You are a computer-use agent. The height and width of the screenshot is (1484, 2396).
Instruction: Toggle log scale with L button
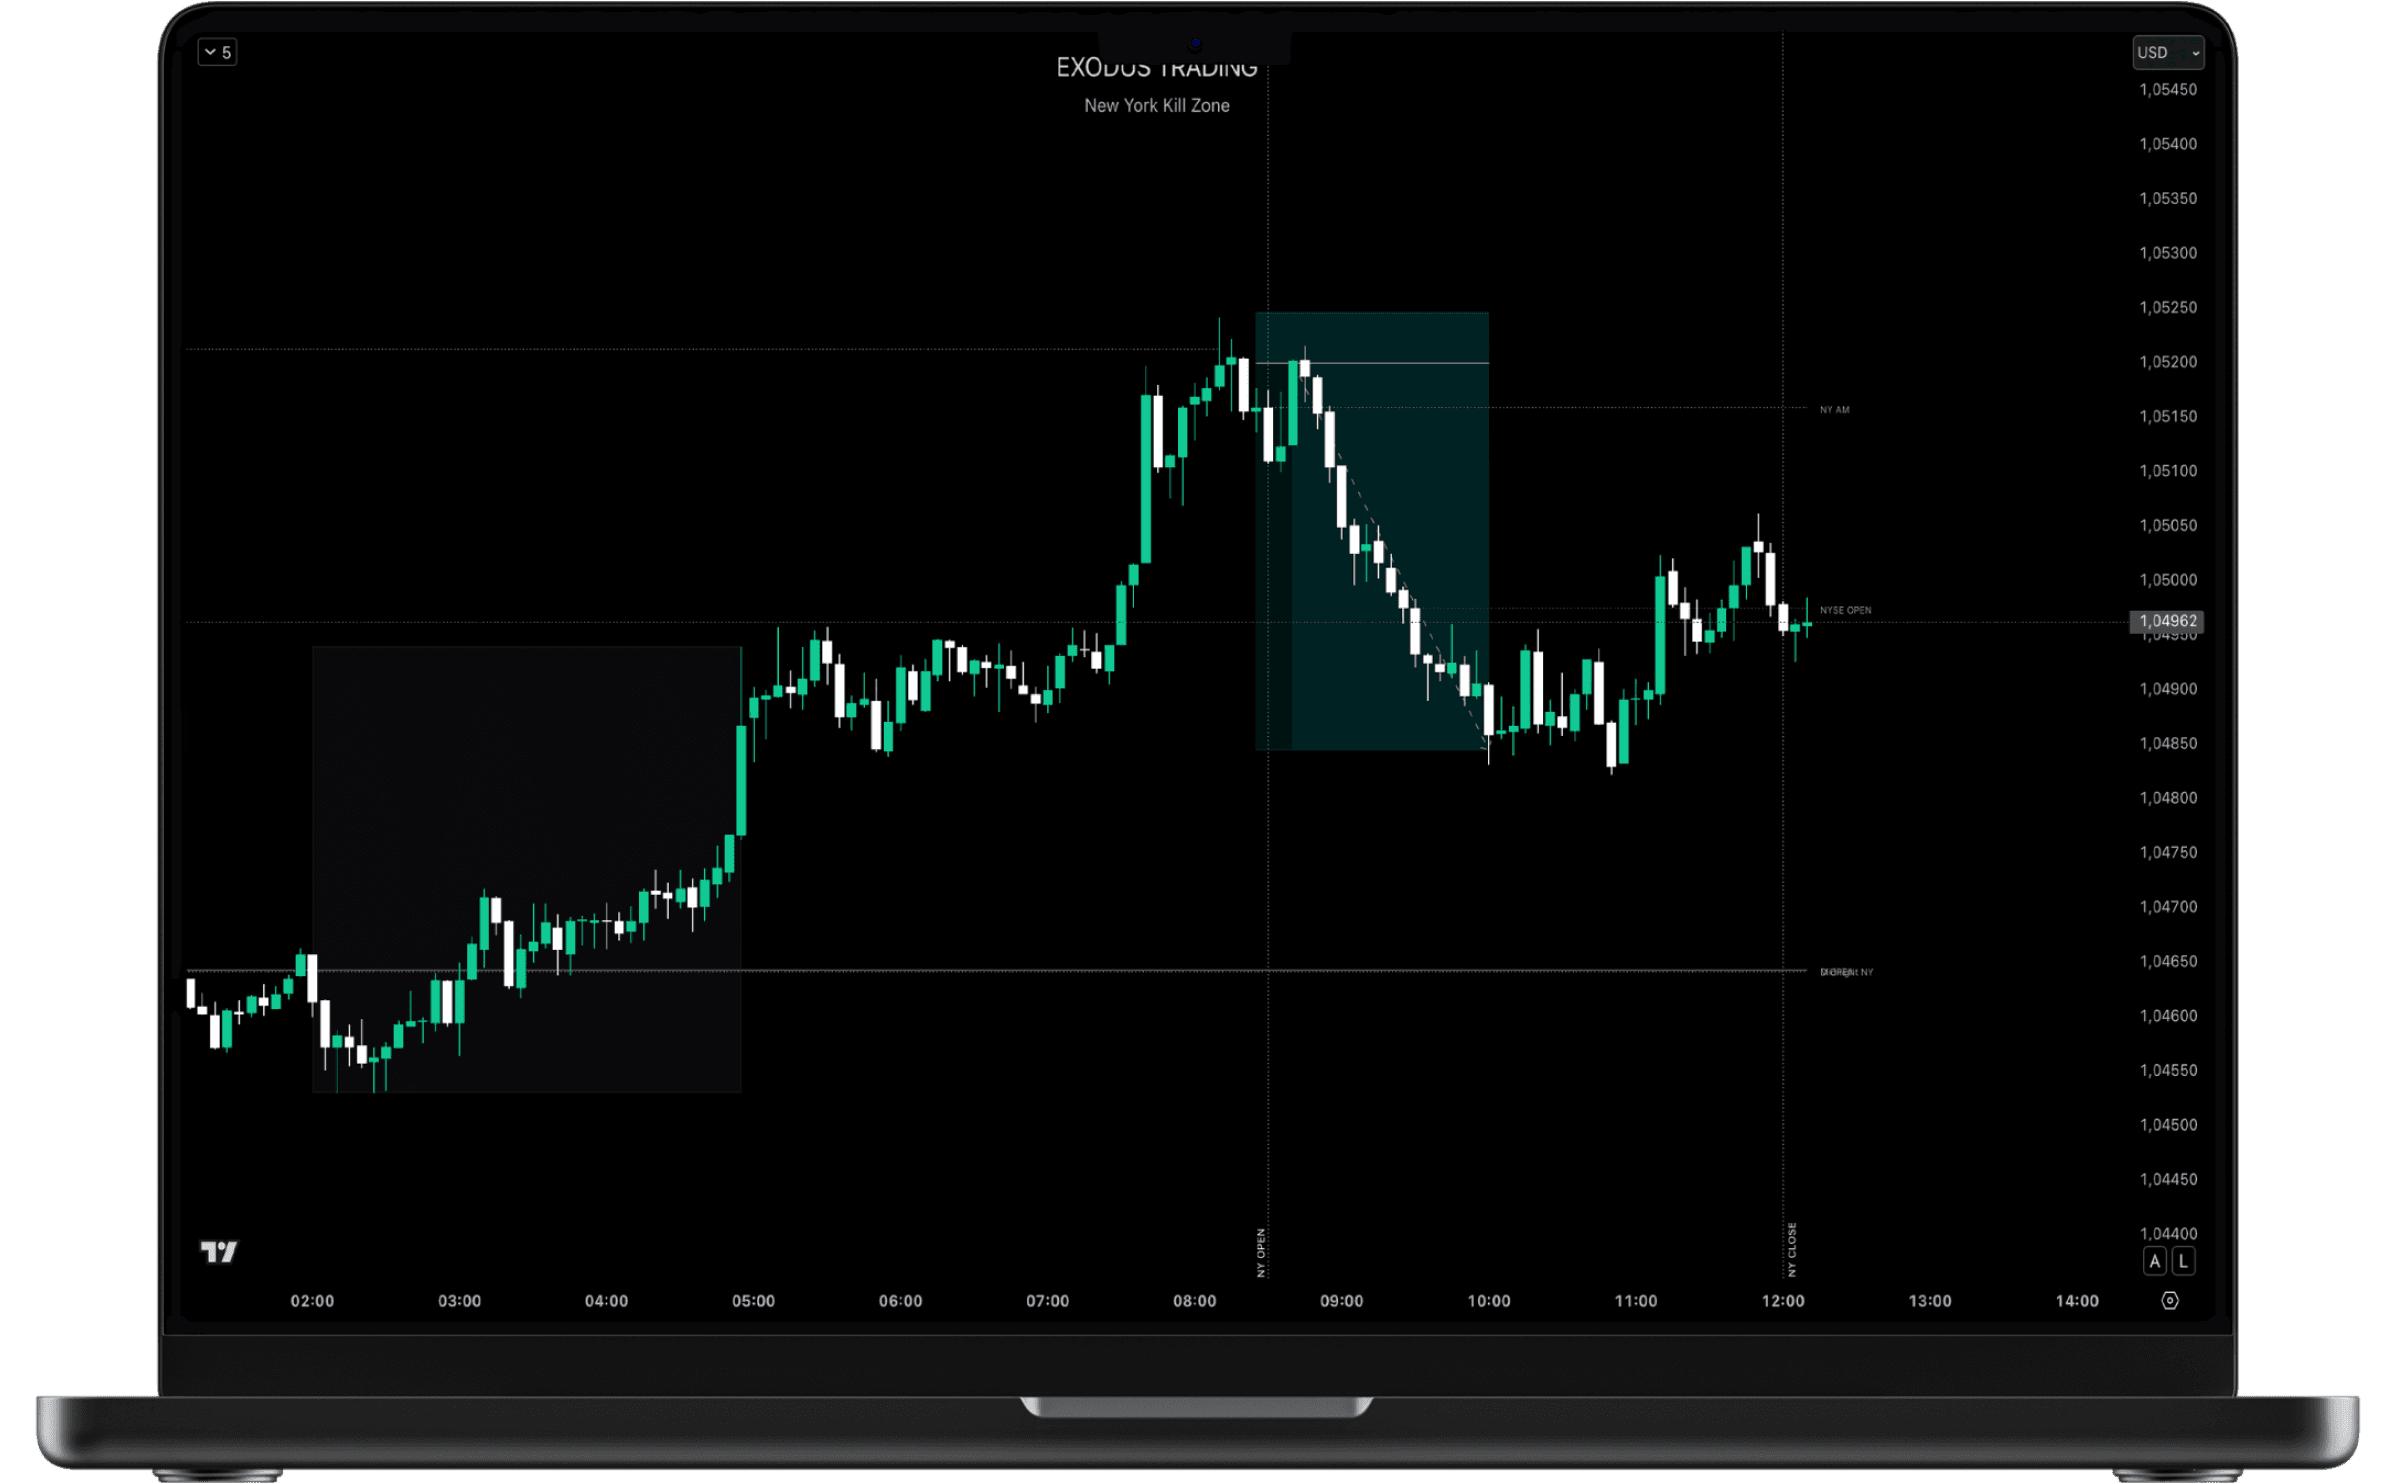(x=2183, y=1261)
